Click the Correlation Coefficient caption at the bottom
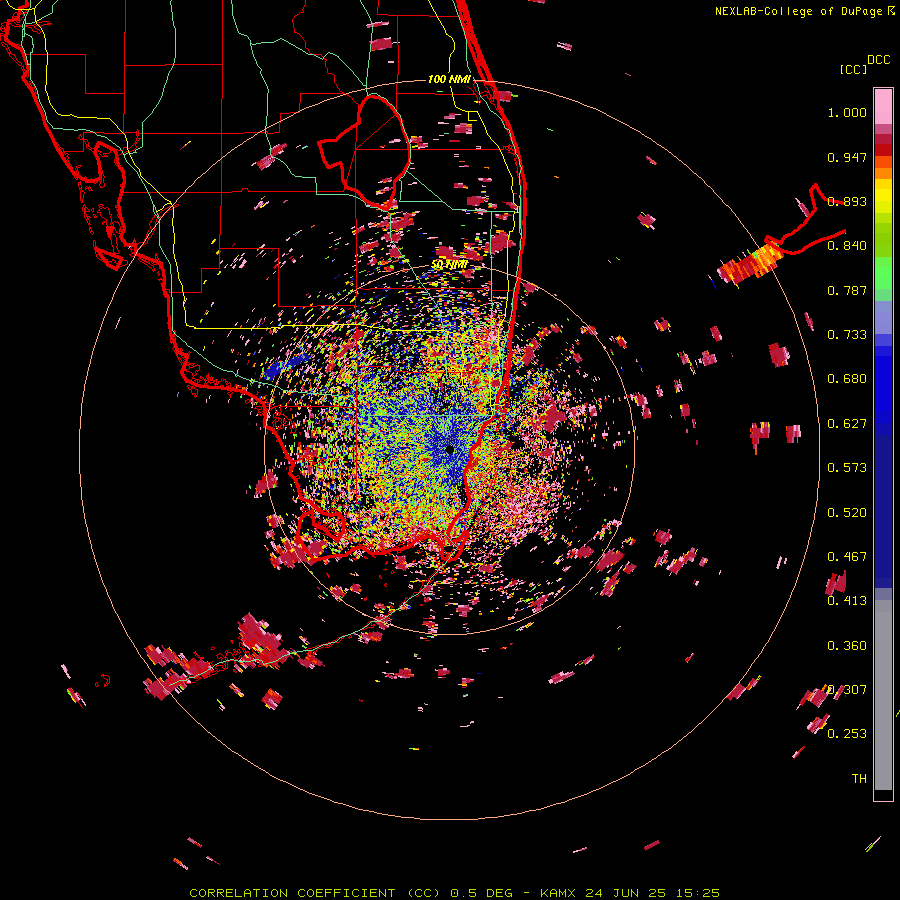The width and height of the screenshot is (900, 900). [x=454, y=893]
